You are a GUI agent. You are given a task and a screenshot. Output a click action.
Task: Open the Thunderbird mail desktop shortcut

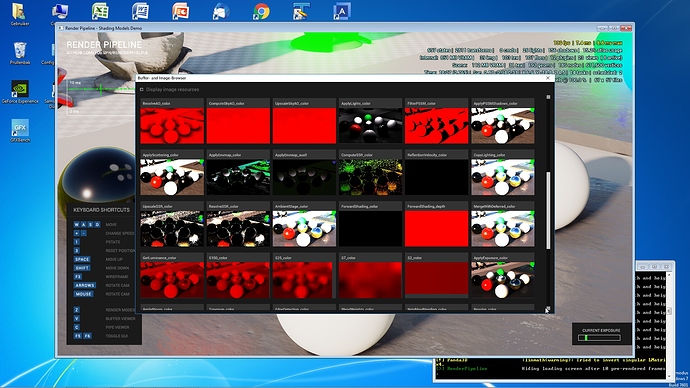coord(221,11)
